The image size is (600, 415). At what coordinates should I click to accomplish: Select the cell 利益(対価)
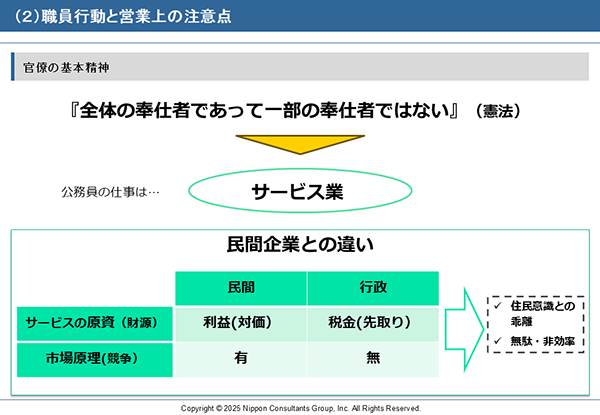pos(241,324)
